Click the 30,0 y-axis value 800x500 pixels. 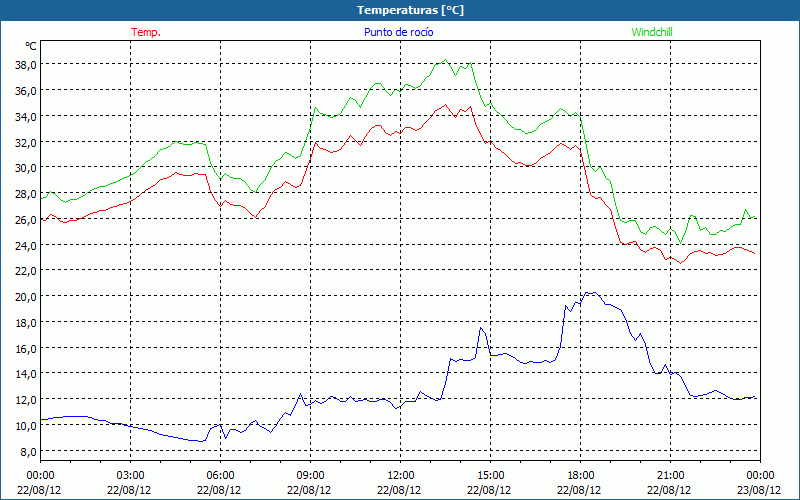click(26, 168)
